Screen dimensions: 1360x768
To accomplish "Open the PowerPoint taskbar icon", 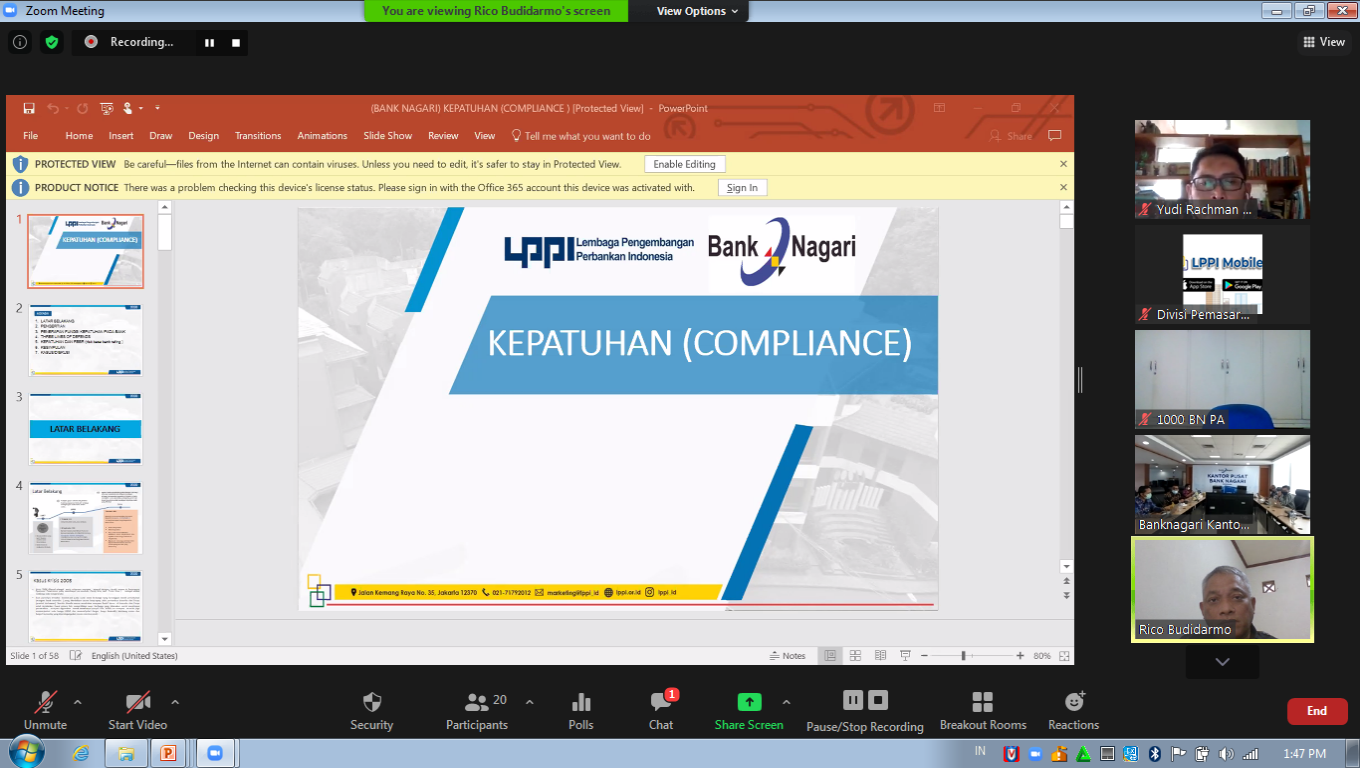I will coord(168,753).
